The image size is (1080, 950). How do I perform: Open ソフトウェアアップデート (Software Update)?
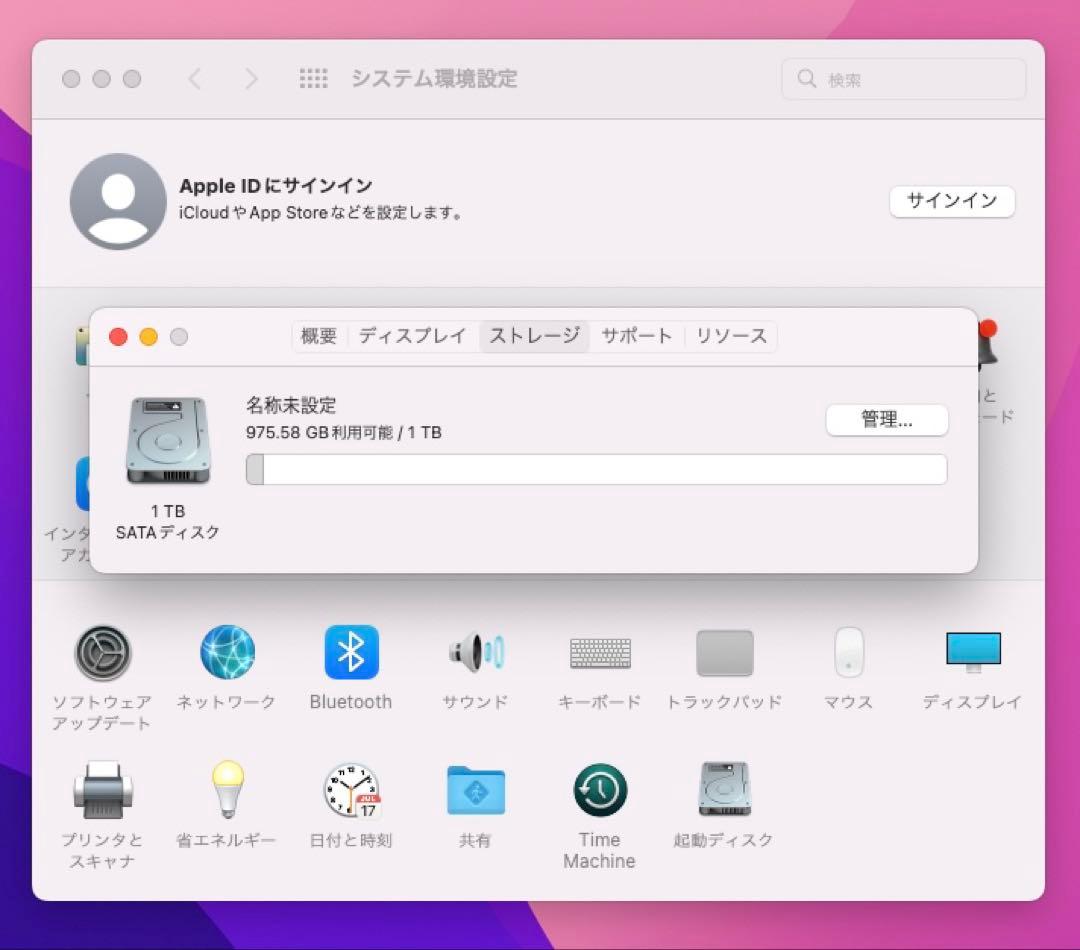(103, 652)
